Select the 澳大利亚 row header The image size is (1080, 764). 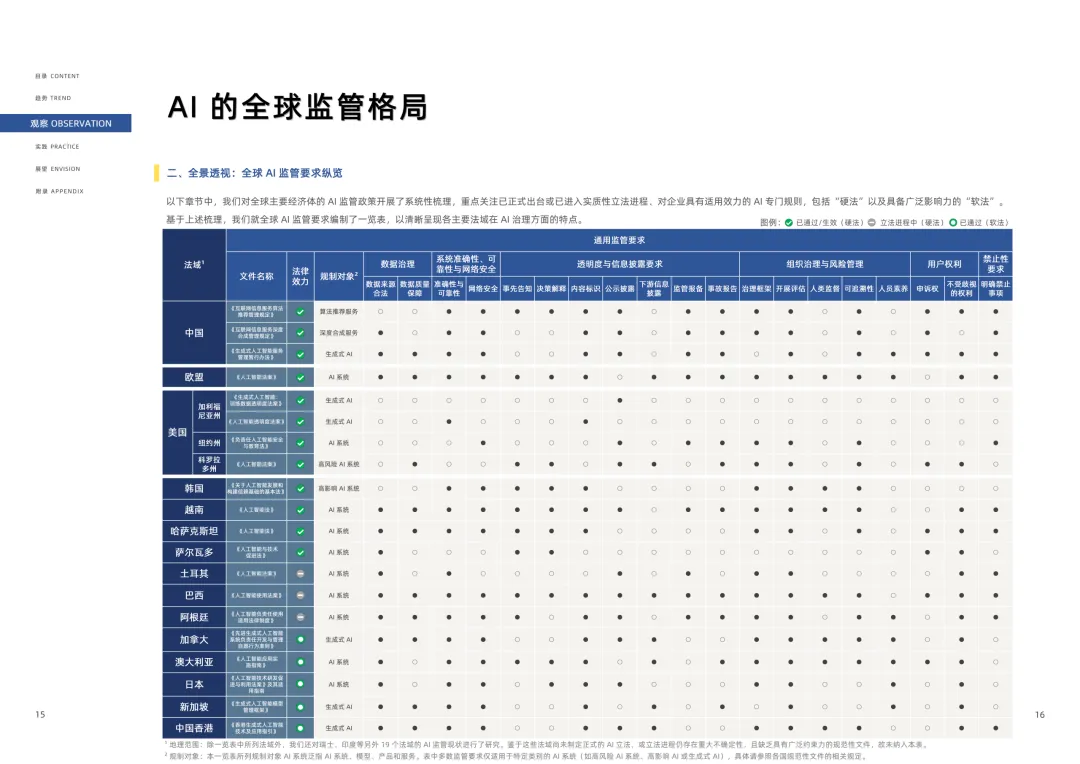(194, 662)
